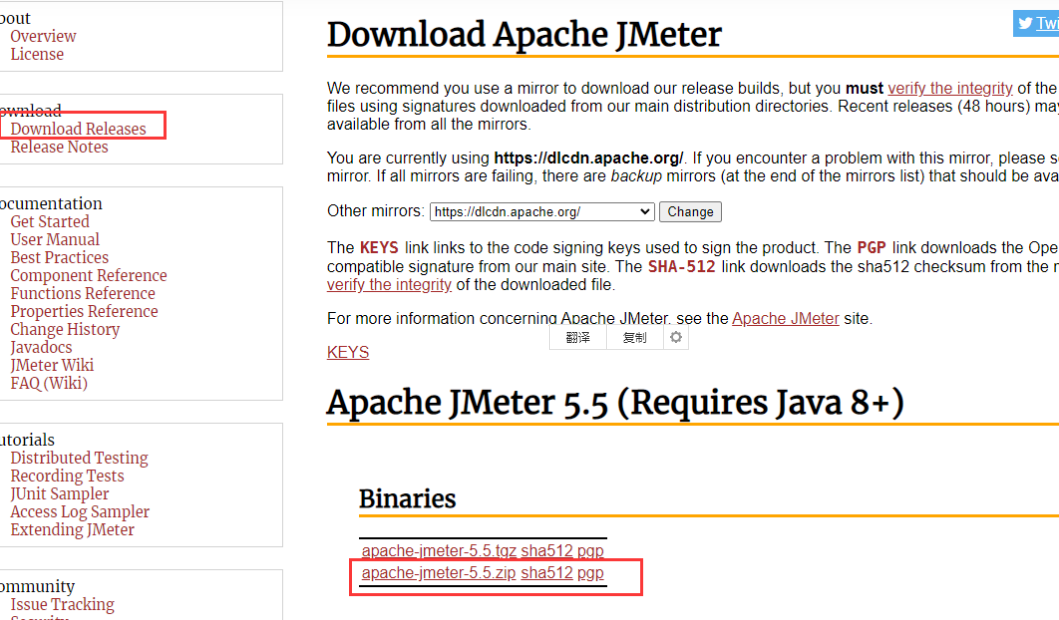1059x620 pixels.
Task: Open the Distributed Testing tutorial
Action: (x=79, y=458)
